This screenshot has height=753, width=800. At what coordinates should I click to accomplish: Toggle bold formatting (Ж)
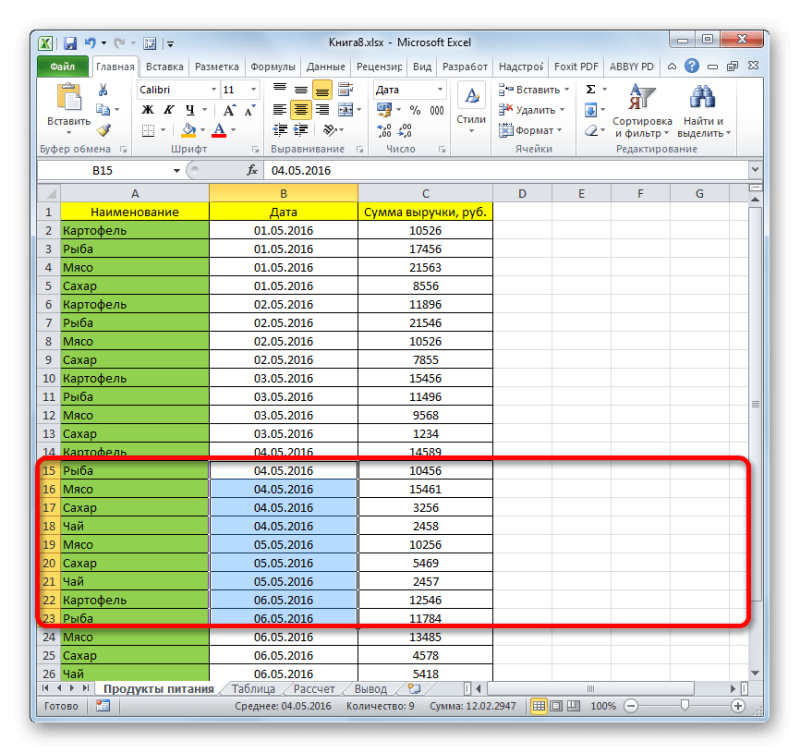pos(148,110)
